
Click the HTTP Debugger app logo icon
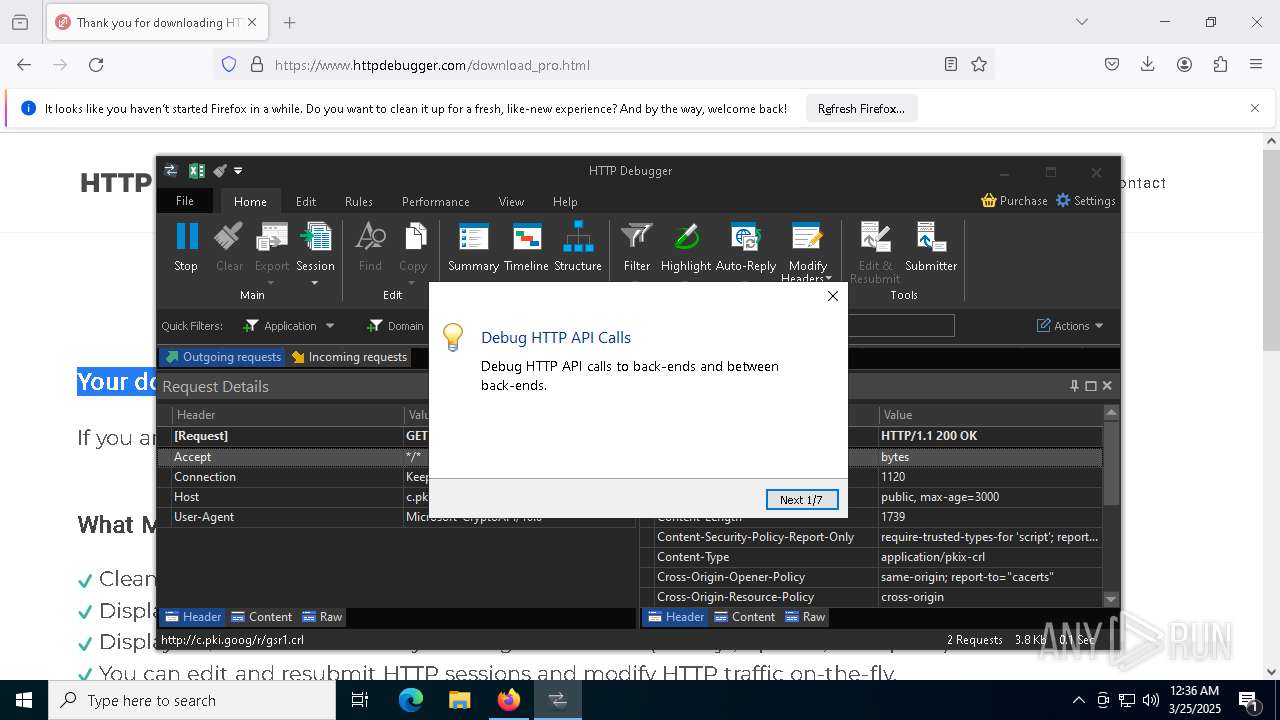click(x=170, y=171)
